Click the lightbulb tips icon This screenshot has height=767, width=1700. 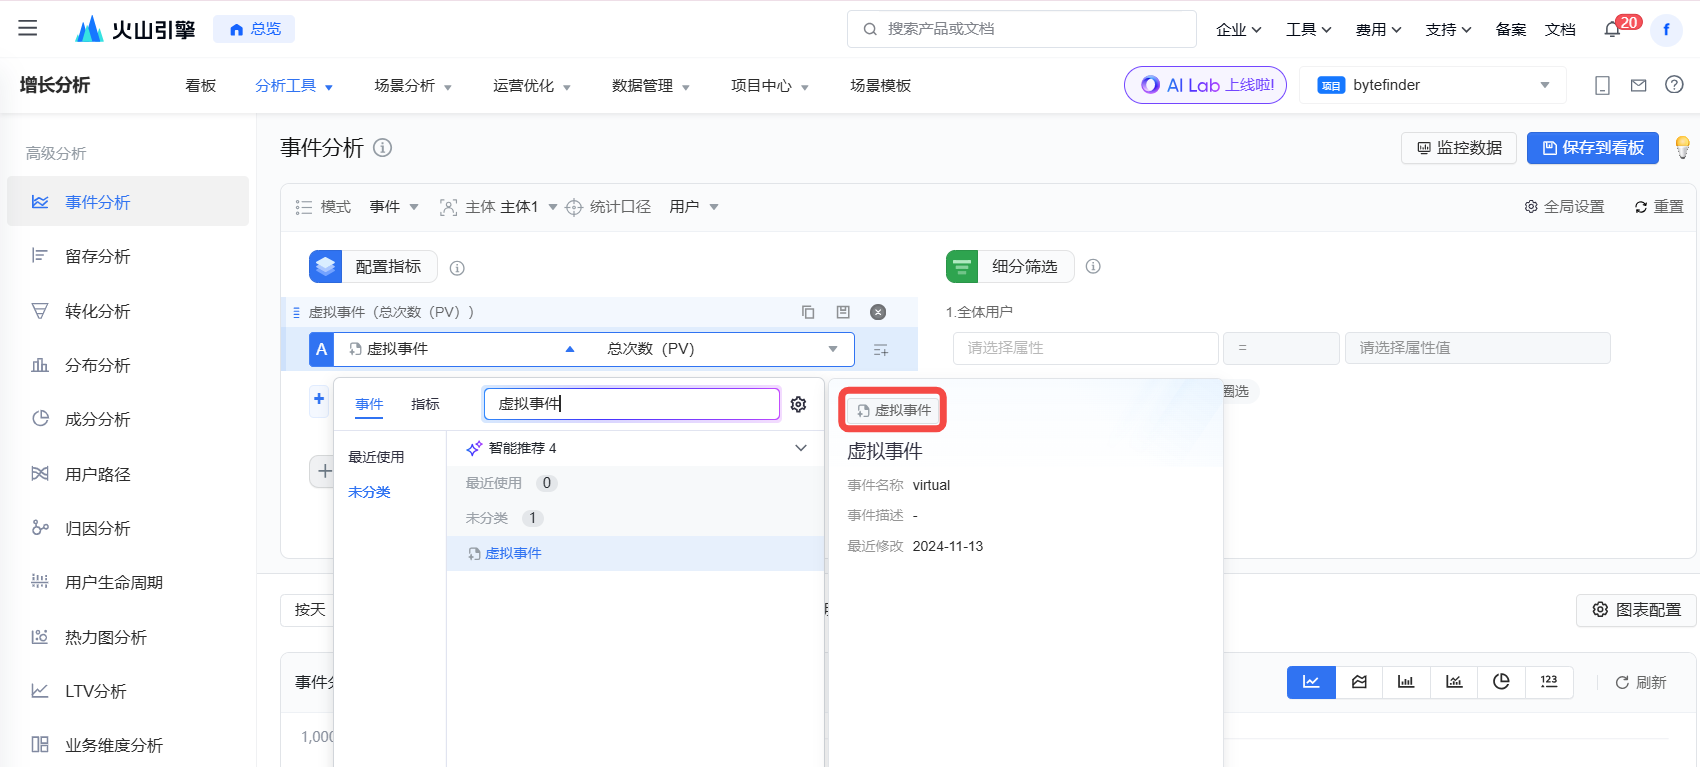click(1683, 147)
